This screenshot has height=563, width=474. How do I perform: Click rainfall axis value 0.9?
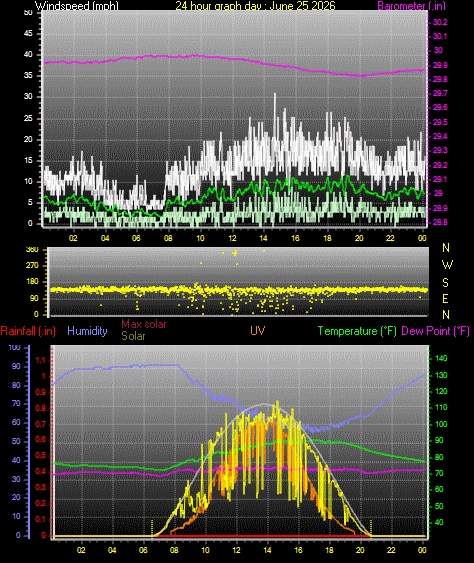pos(41,392)
